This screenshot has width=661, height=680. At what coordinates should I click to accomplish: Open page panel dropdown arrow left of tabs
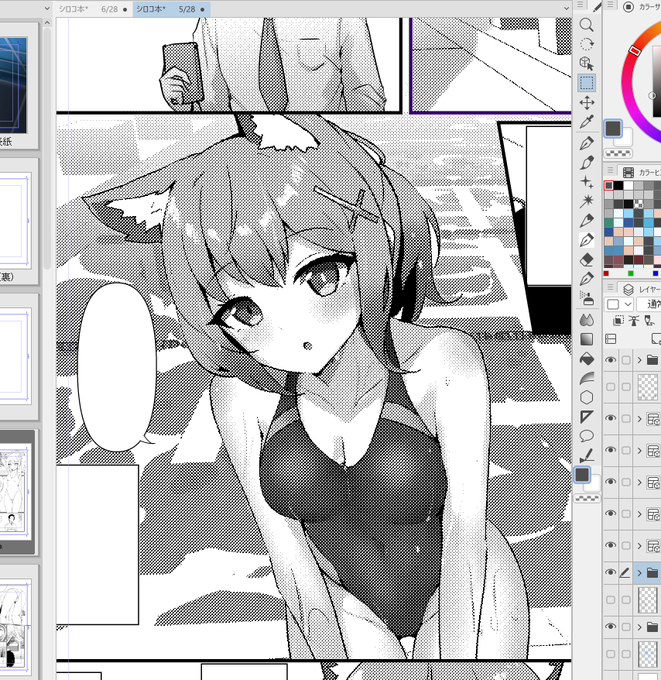47,8
